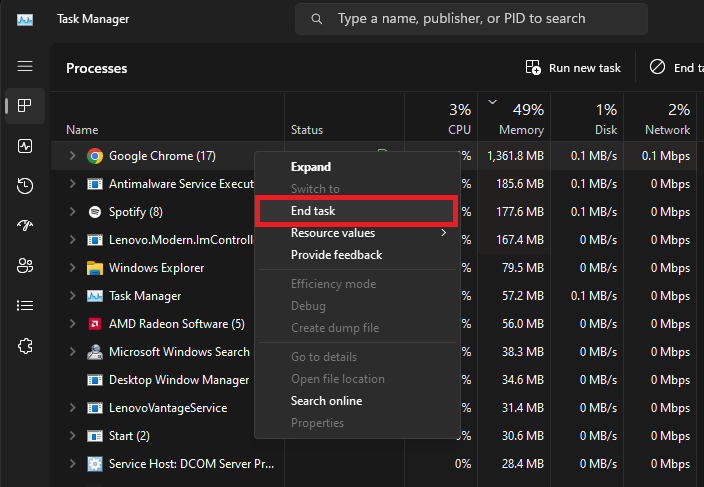Click the Google Chrome process icon

click(x=95, y=156)
